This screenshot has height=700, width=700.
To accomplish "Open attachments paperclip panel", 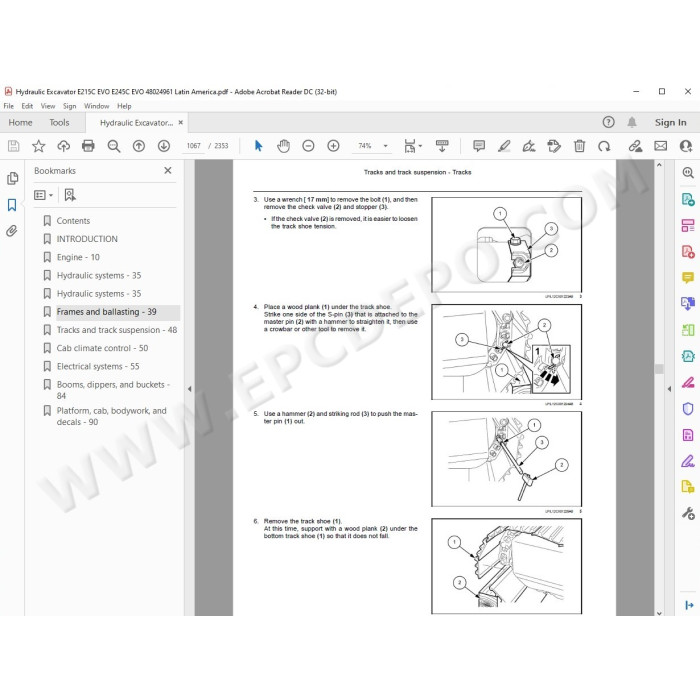I will pos(12,231).
